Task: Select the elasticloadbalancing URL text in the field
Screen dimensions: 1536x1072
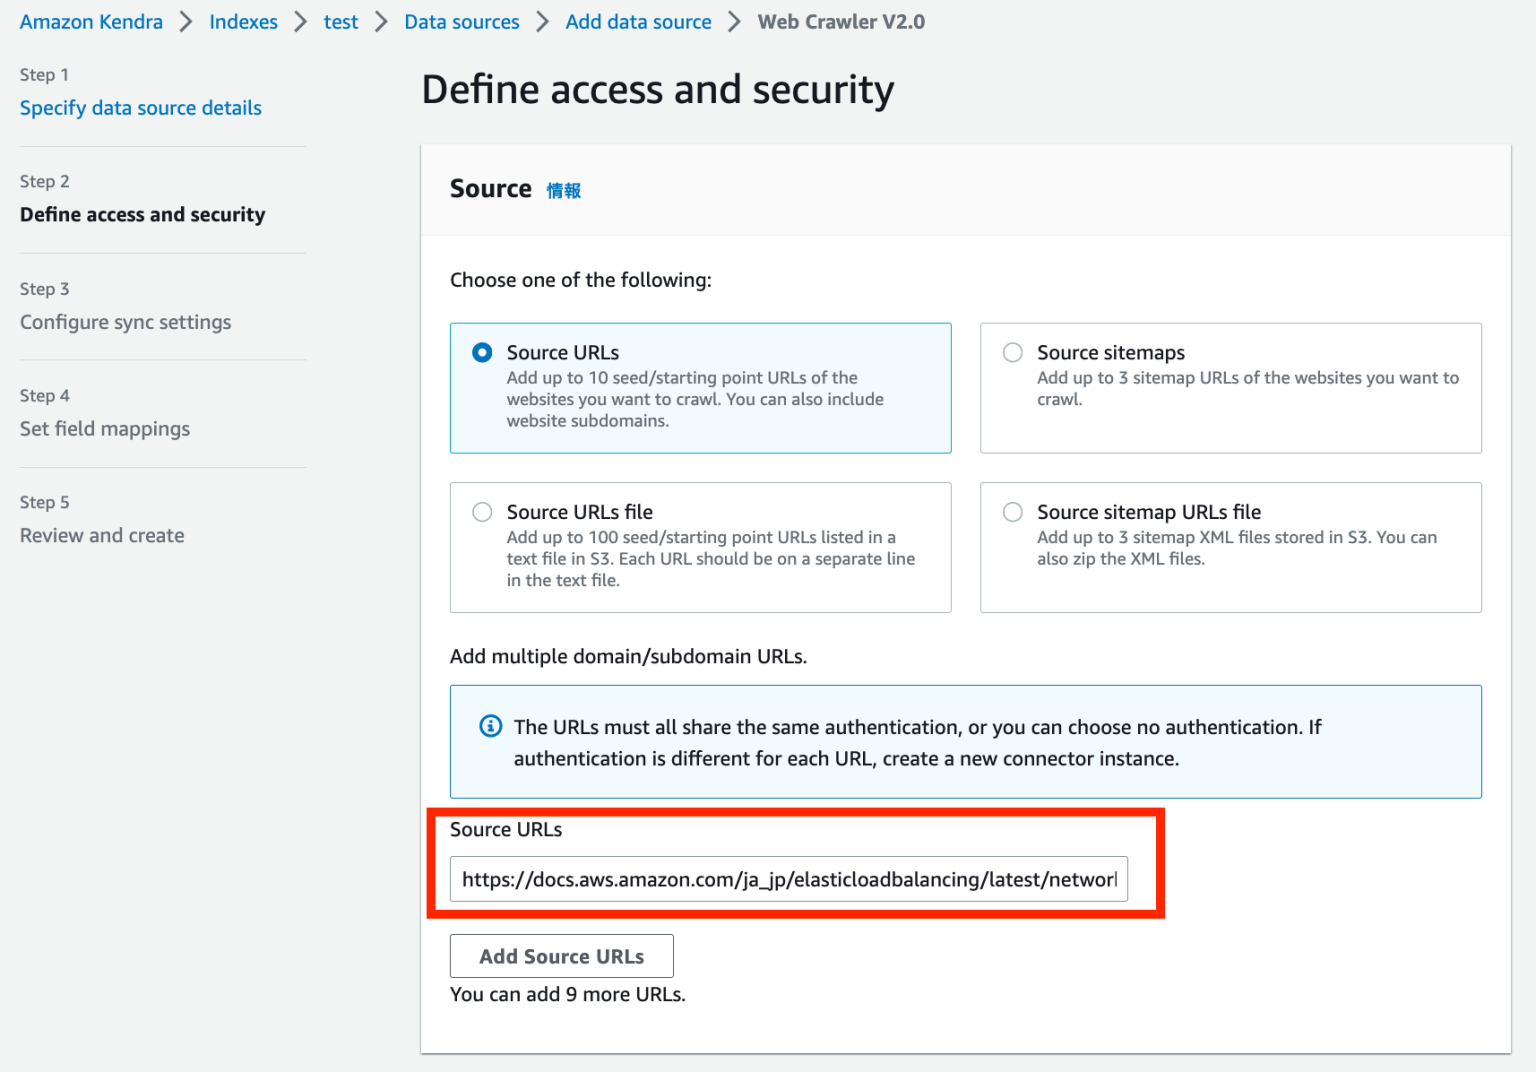Action: 789,879
